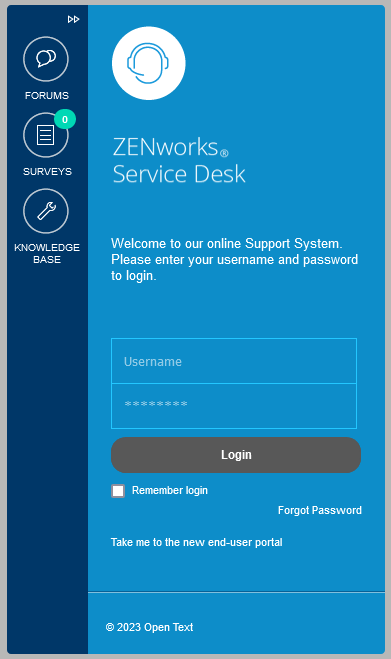Screen dimensions: 391x659
Task: Click the green survey count badge
Action: [x=65, y=119]
